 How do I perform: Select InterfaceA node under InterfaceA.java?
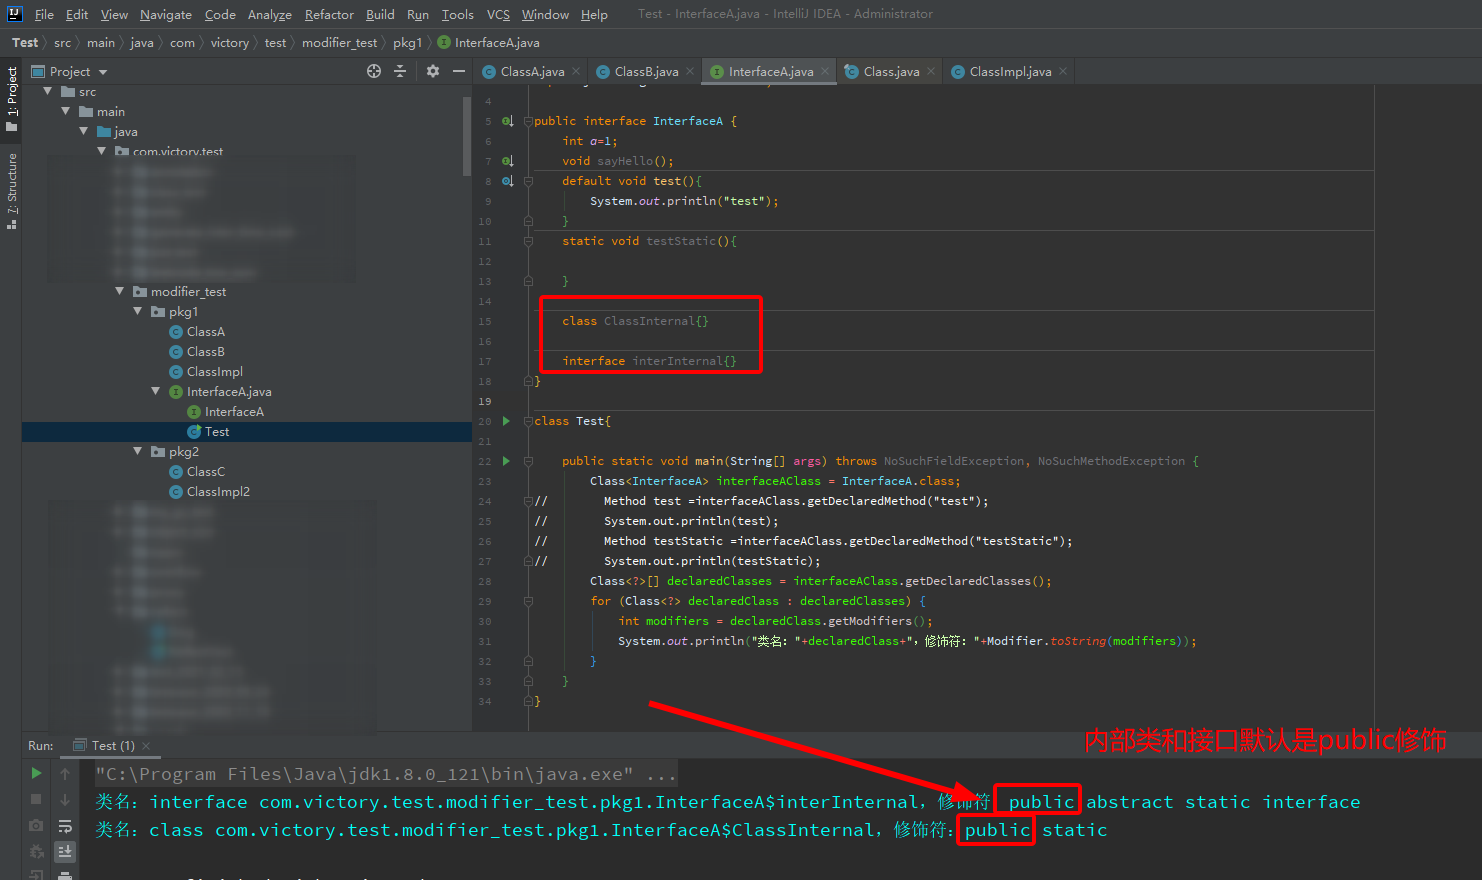(x=234, y=411)
